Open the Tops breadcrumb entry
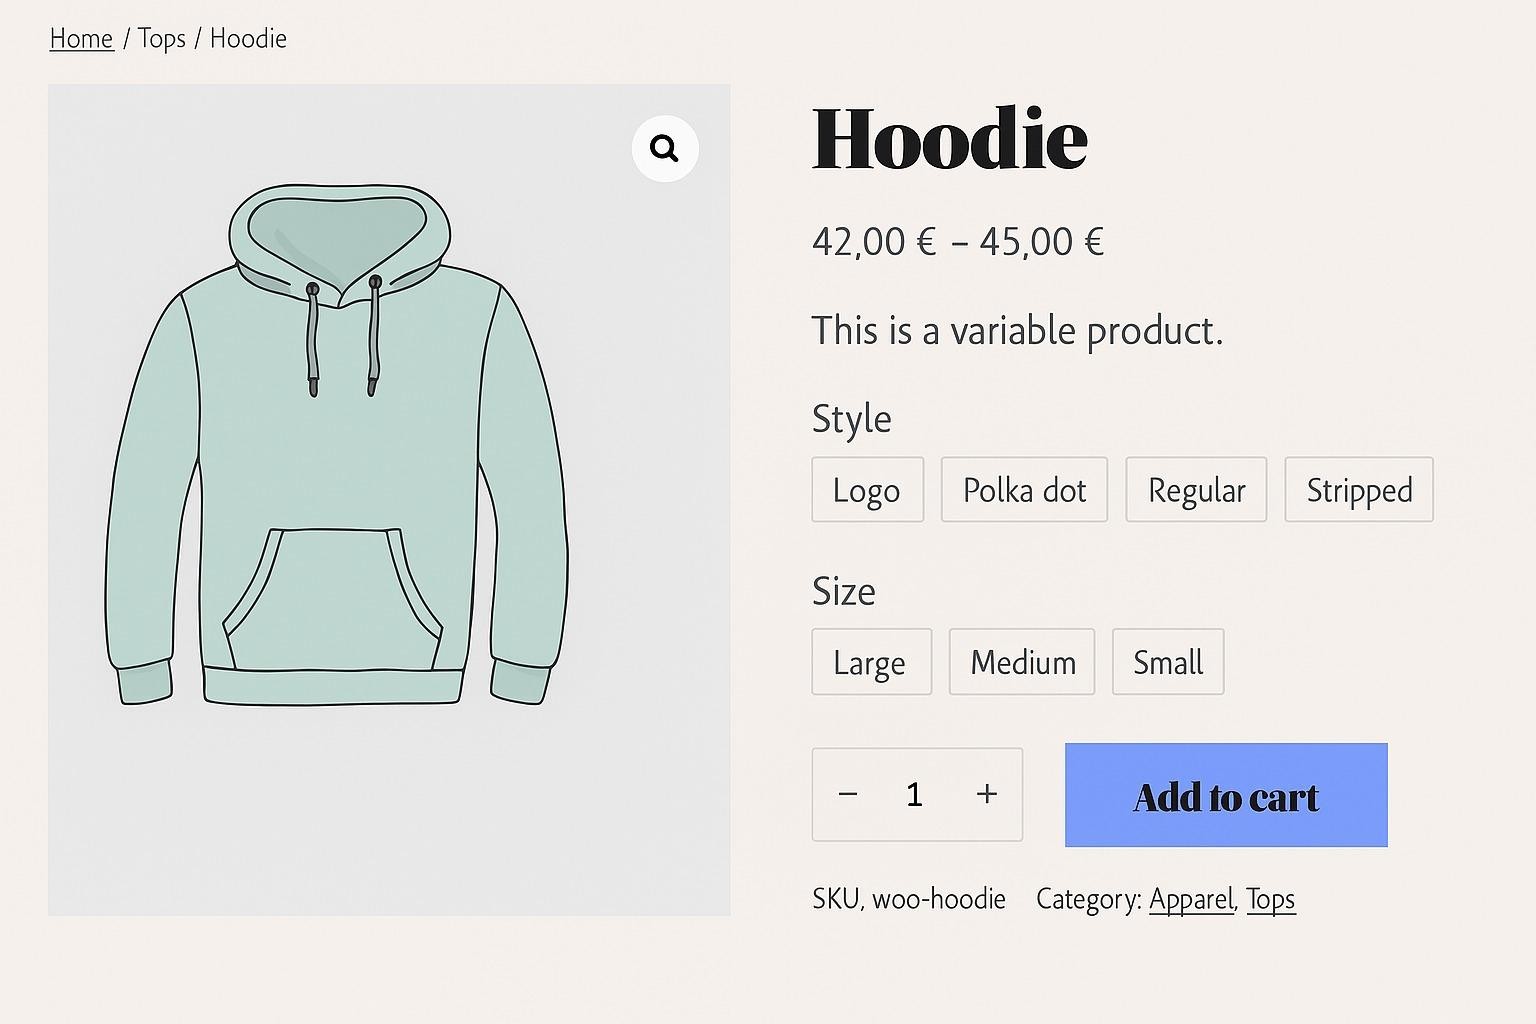Viewport: 1536px width, 1024px height. pyautogui.click(x=161, y=38)
